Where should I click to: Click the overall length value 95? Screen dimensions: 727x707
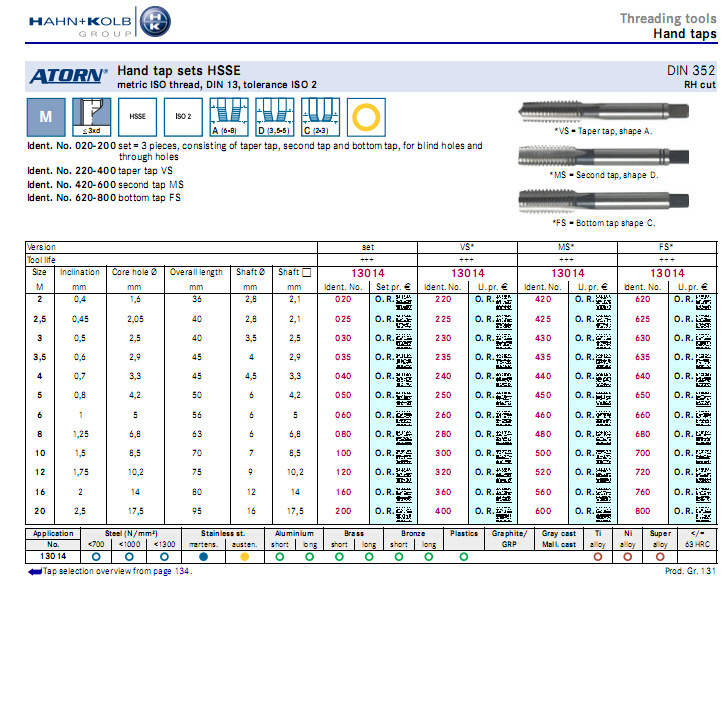[197, 511]
